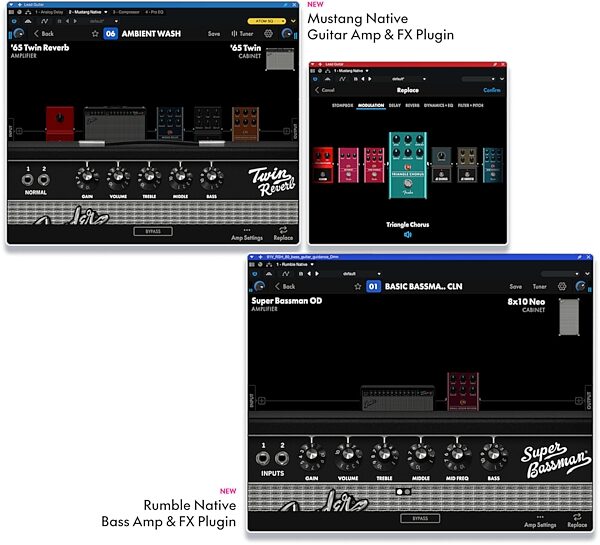Viewport: 600px width, 545px height.
Task: Choose the Triangle Chorus teal pedal
Action: (x=408, y=165)
